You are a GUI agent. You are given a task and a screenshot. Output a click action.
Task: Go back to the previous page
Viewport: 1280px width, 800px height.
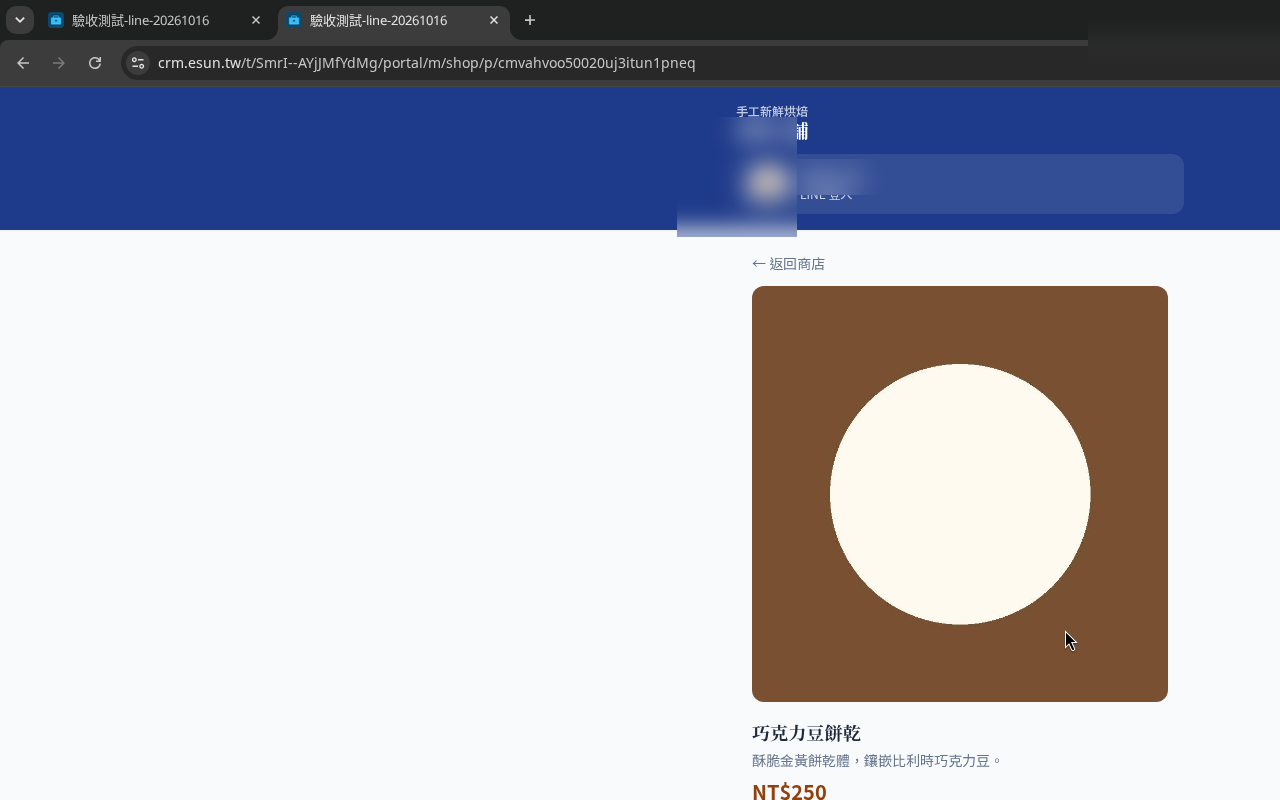(x=23, y=63)
